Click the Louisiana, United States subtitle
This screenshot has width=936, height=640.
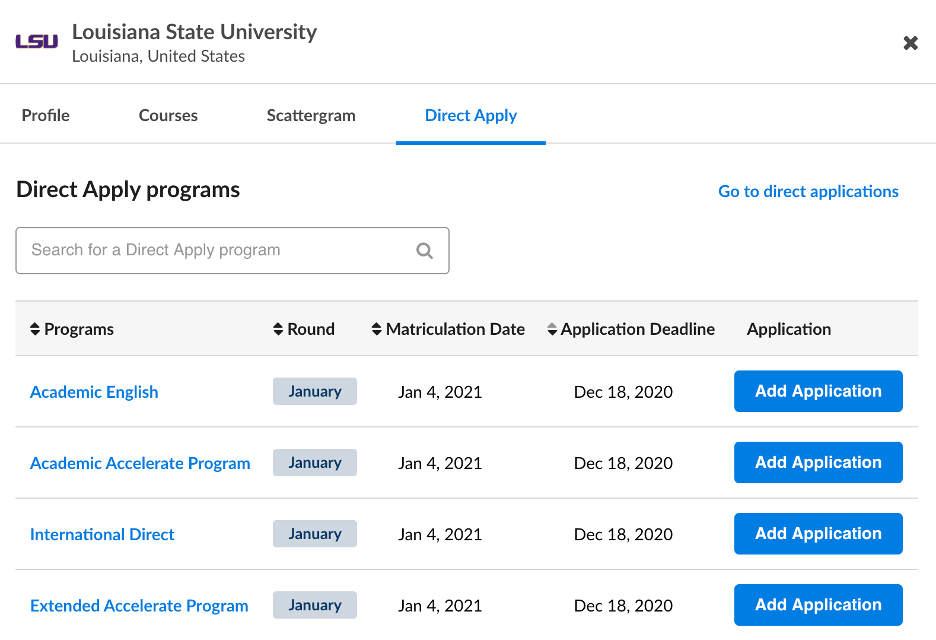(x=158, y=56)
